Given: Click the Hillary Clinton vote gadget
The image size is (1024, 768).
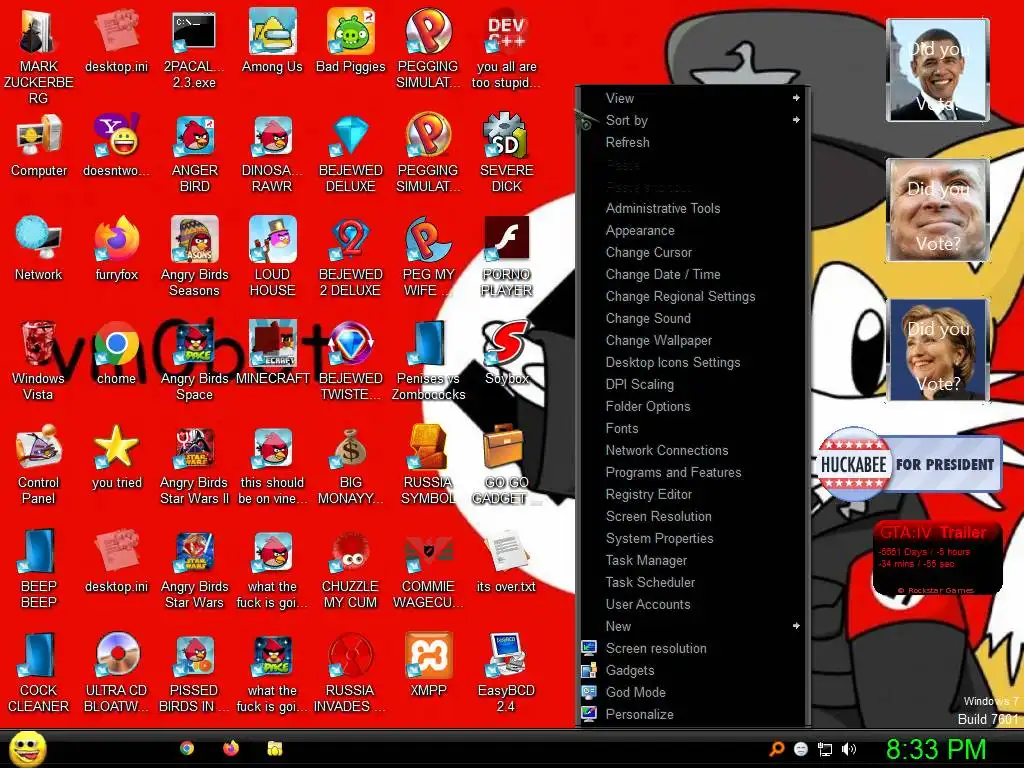Looking at the screenshot, I should pyautogui.click(x=938, y=350).
